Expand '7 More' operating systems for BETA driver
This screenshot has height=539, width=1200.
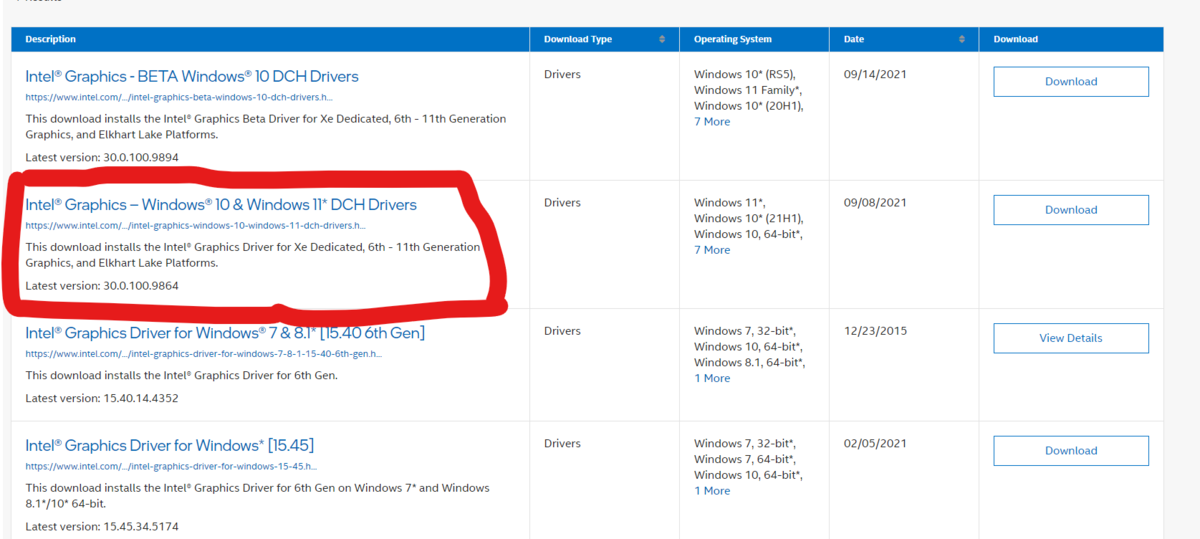tap(712, 122)
